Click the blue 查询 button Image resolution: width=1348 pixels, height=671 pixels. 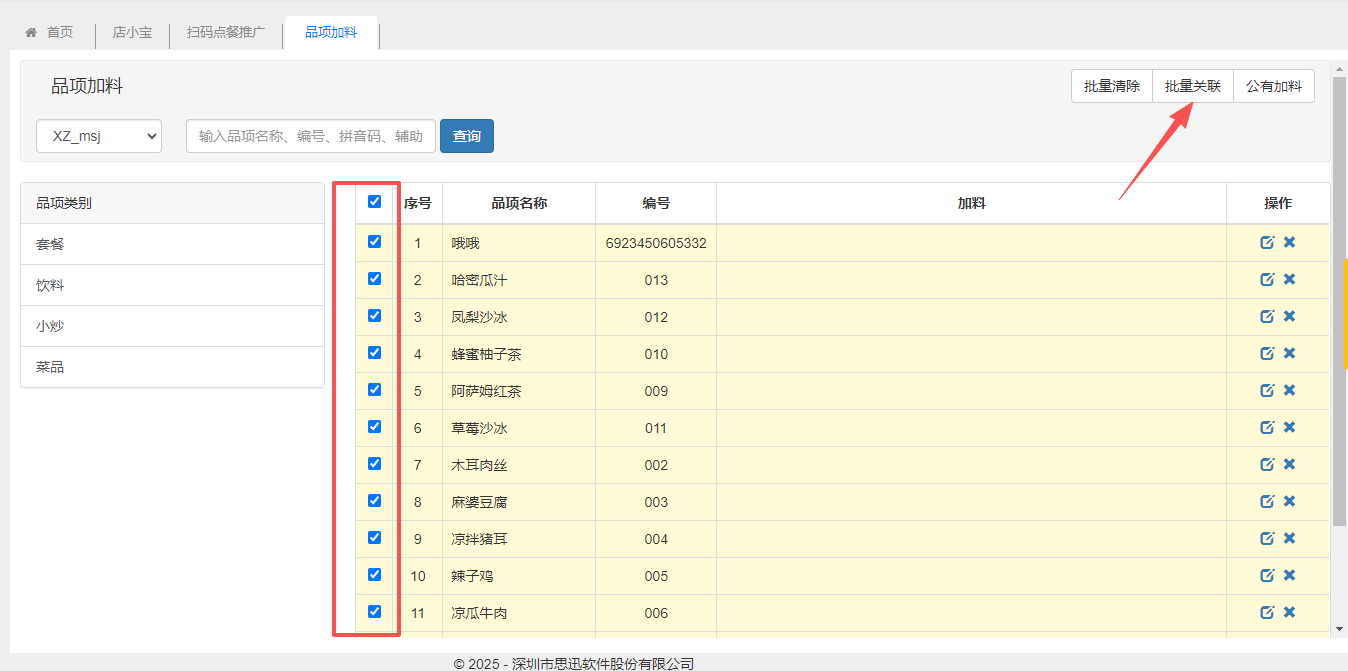tap(466, 136)
